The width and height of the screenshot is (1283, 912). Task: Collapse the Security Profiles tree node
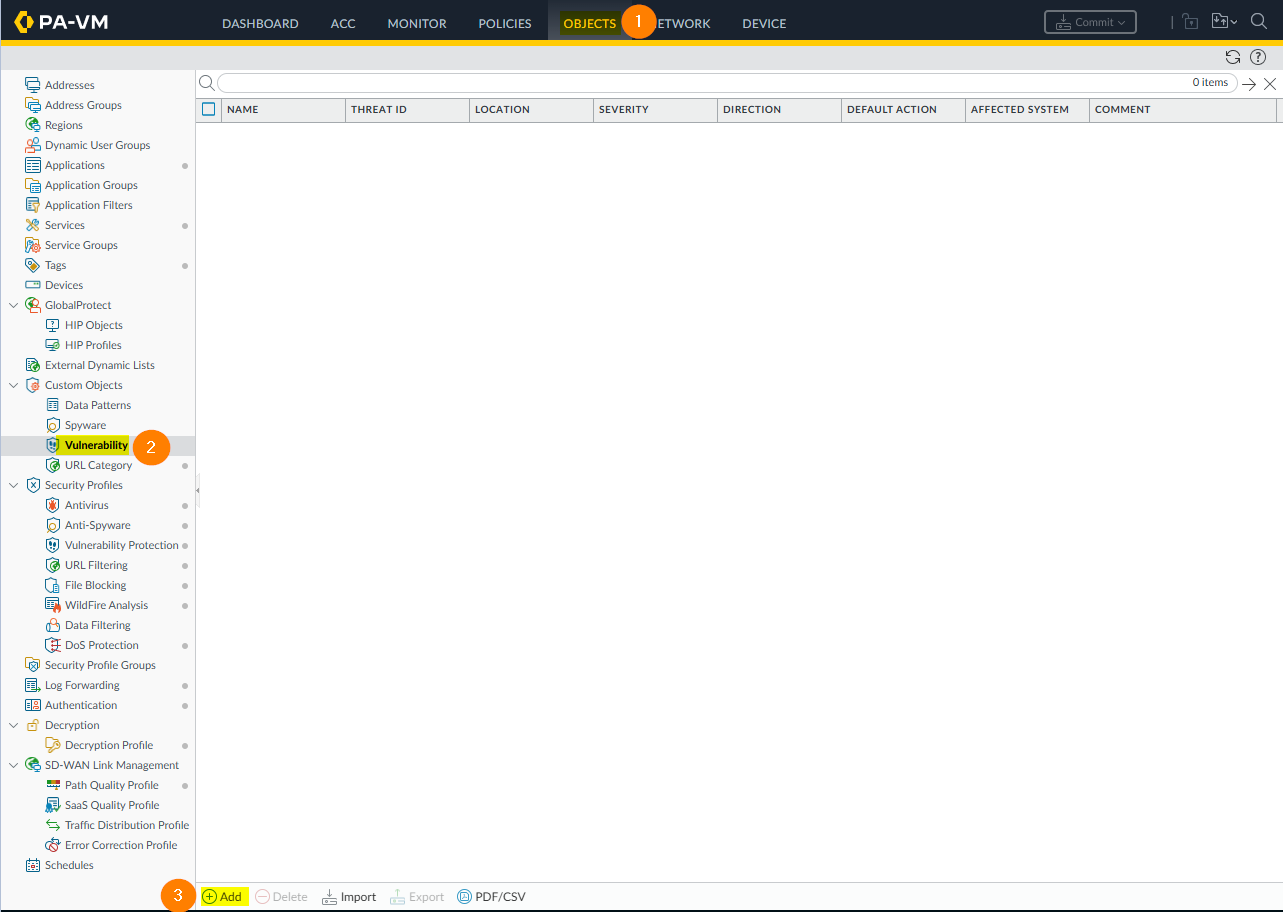coord(13,485)
